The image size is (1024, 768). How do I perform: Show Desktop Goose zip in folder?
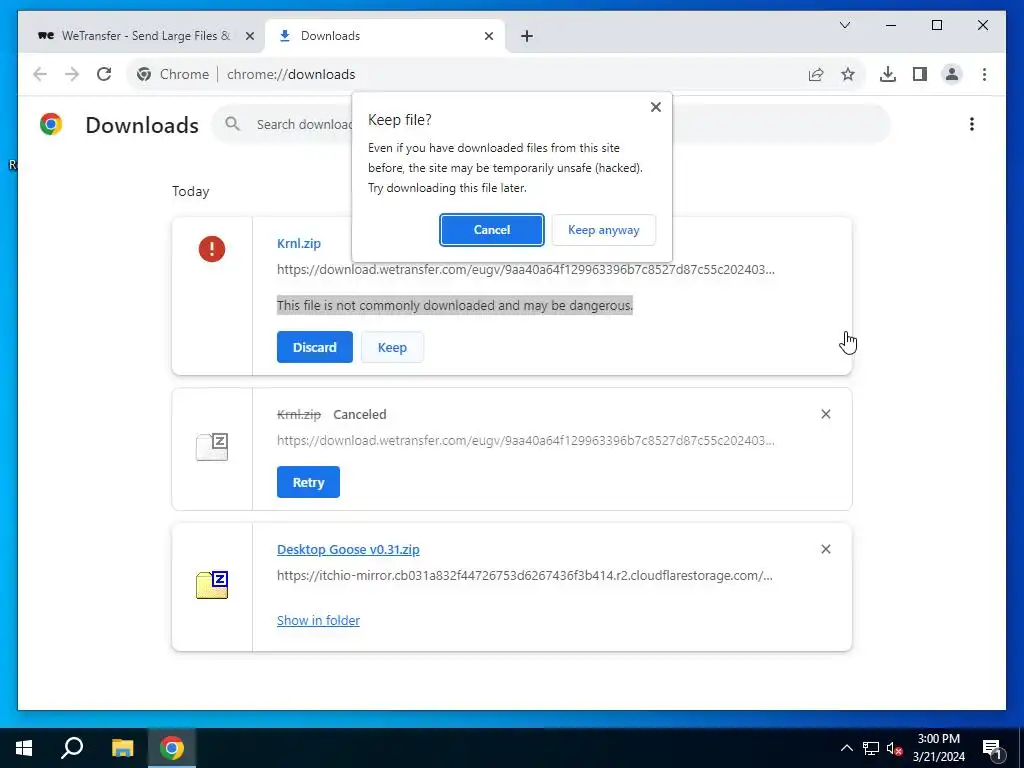point(318,620)
